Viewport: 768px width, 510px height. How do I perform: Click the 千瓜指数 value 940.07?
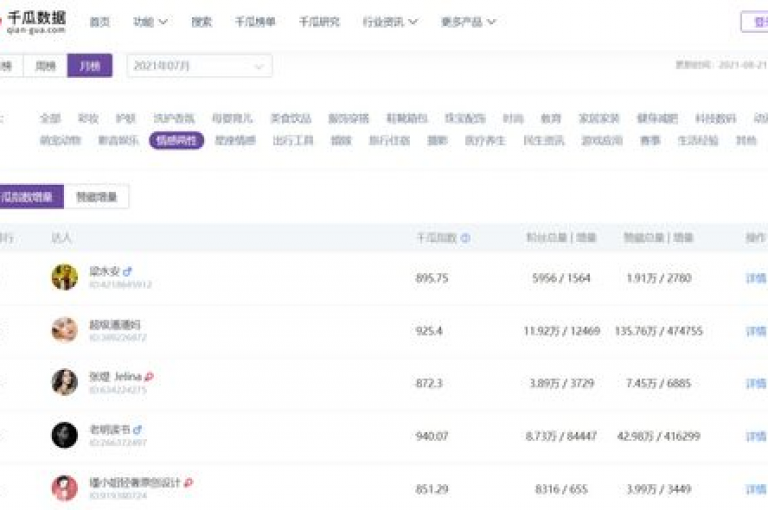432,436
